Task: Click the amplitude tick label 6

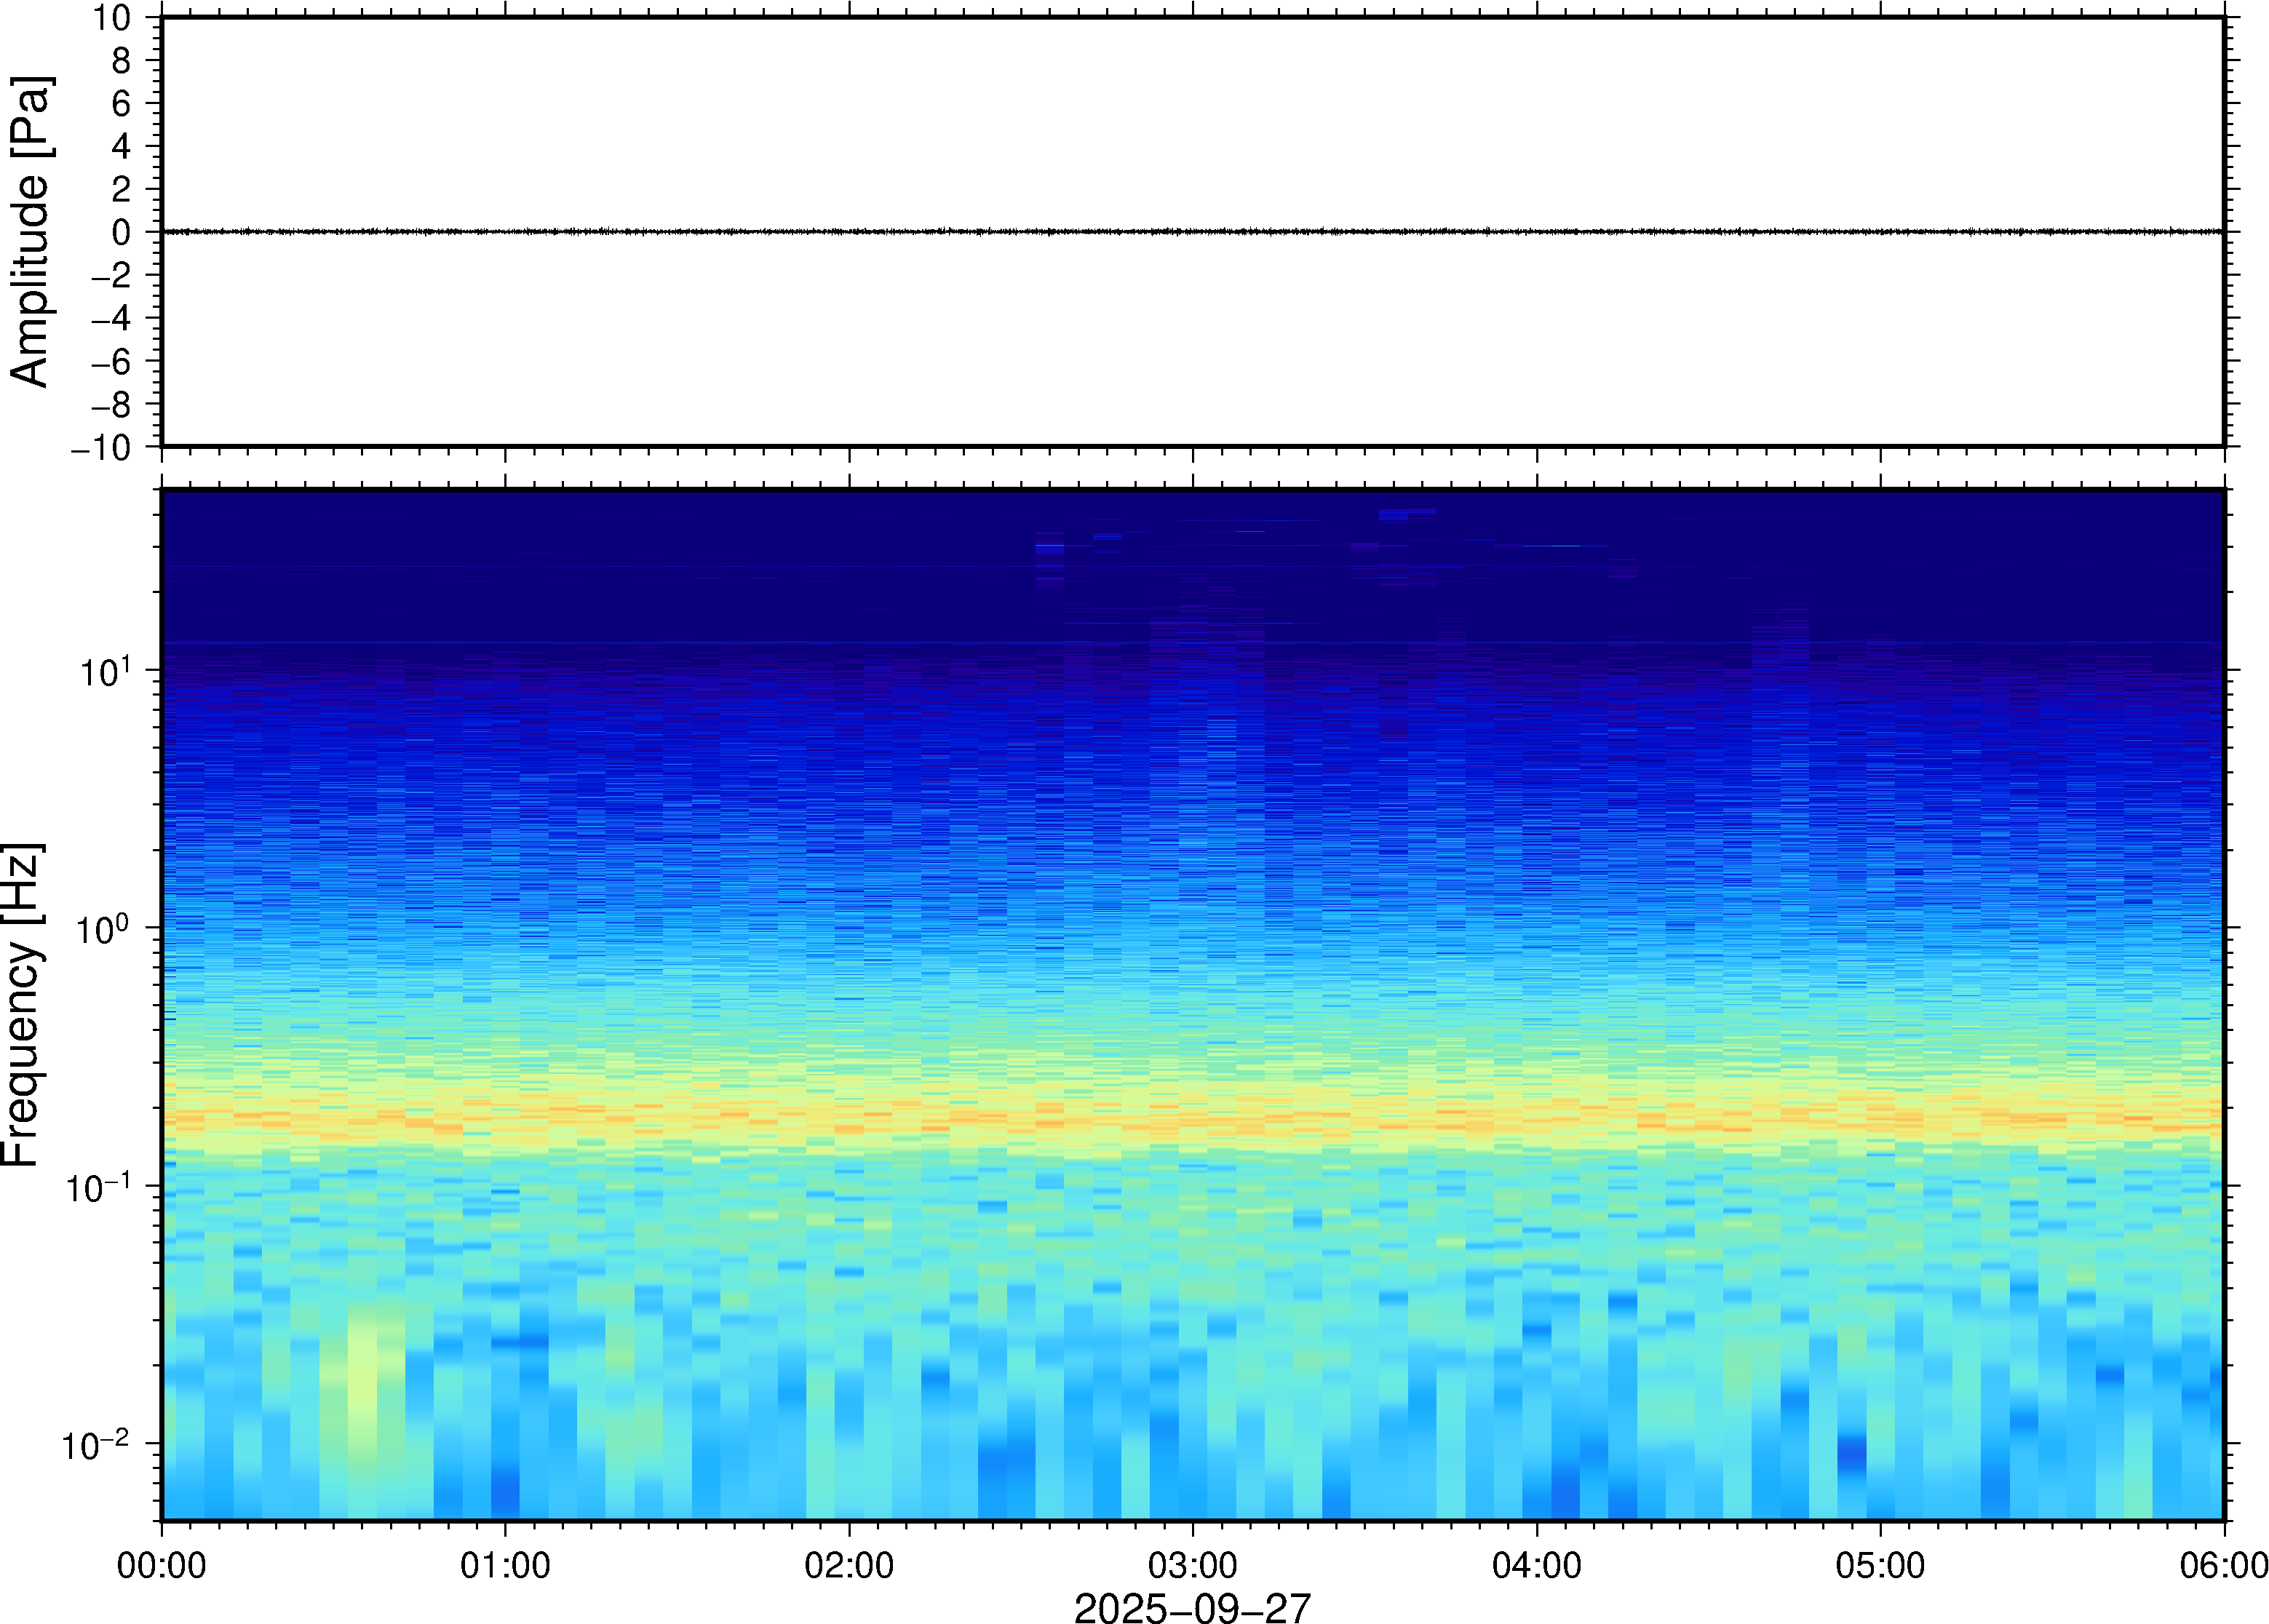Action: tap(122, 103)
